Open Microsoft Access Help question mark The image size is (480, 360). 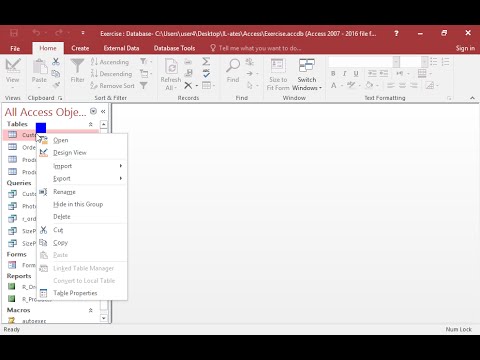click(x=396, y=33)
